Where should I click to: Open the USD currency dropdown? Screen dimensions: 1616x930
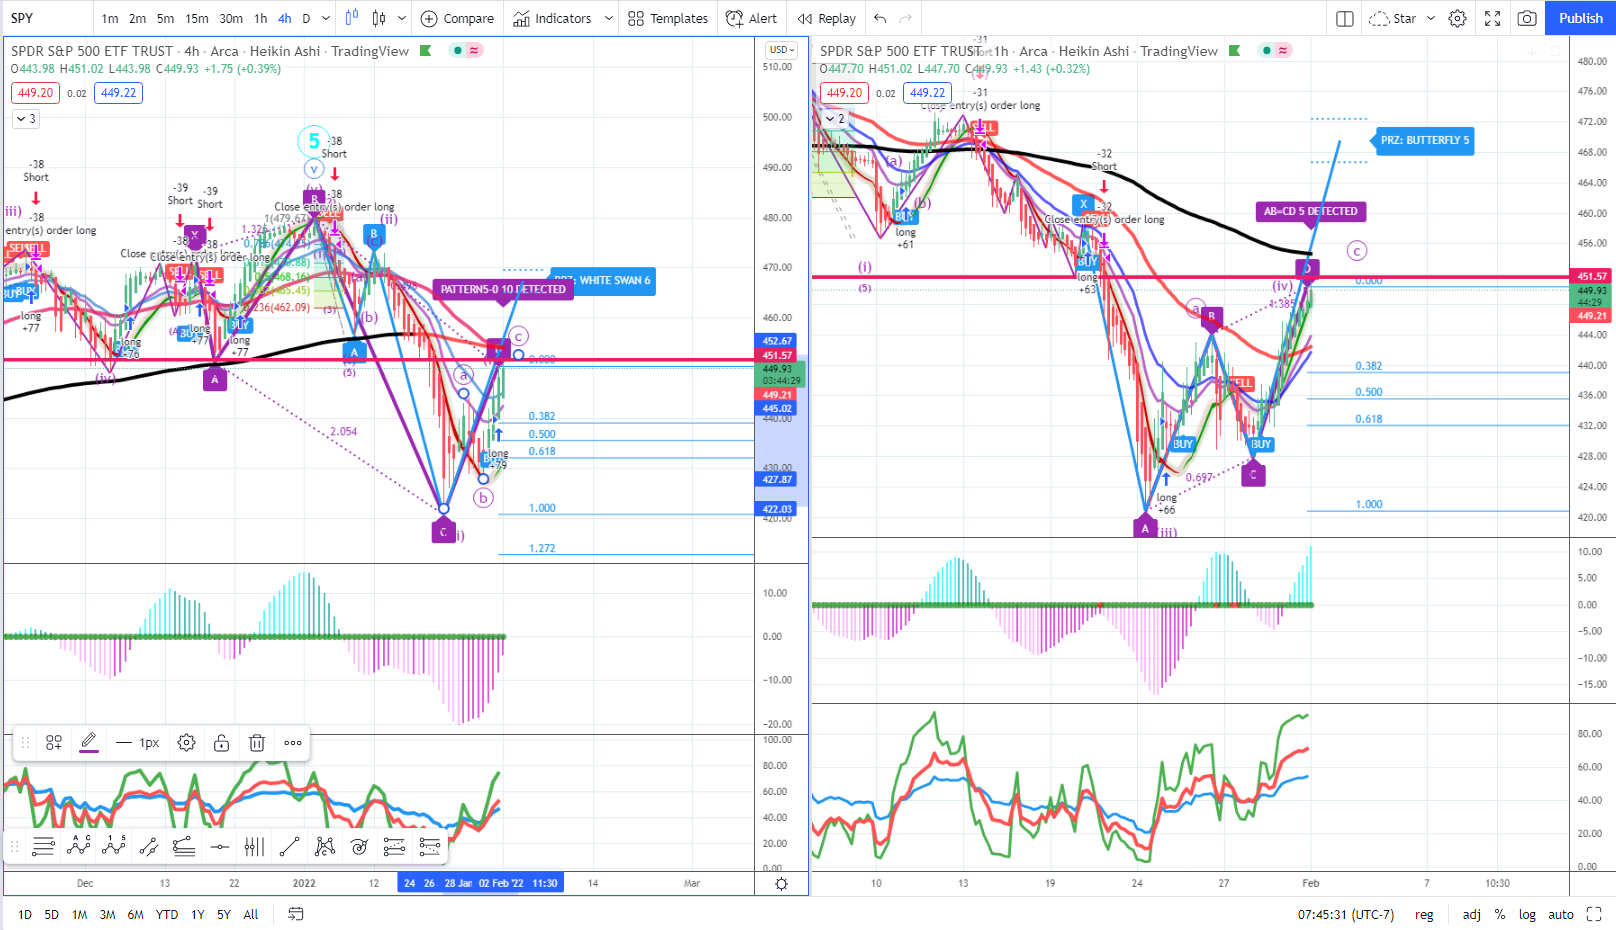[x=782, y=50]
